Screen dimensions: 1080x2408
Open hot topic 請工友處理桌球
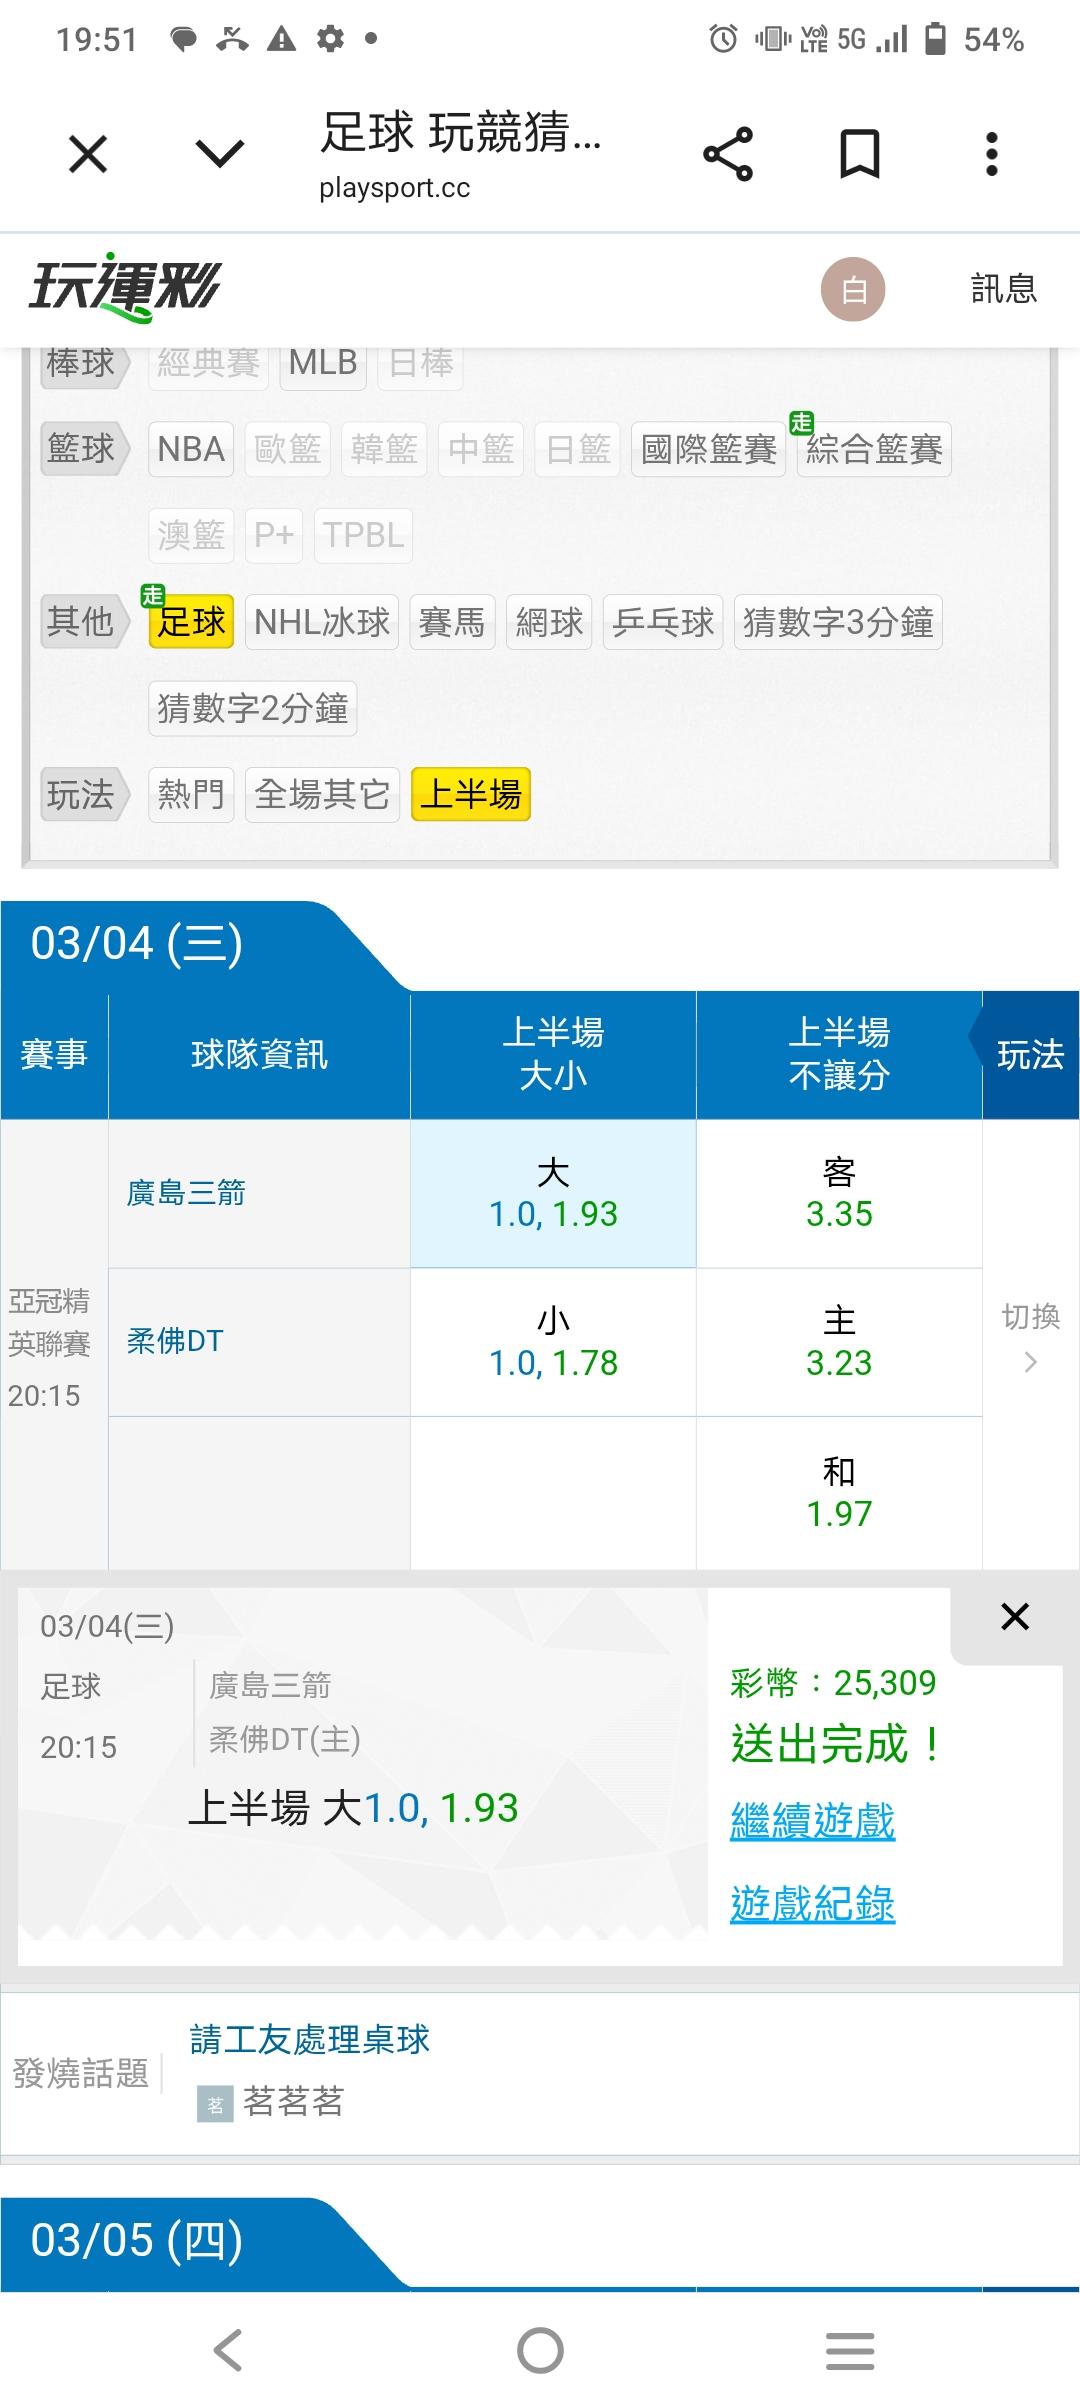coord(310,2039)
